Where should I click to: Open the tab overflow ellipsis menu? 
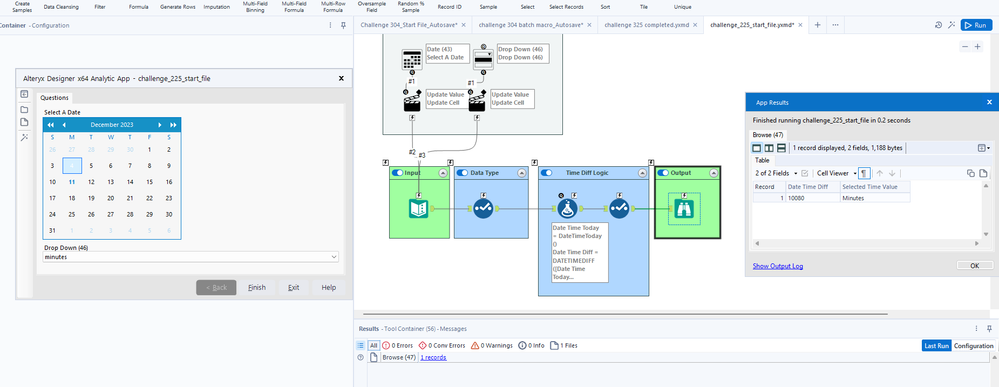pyautogui.click(x=835, y=25)
